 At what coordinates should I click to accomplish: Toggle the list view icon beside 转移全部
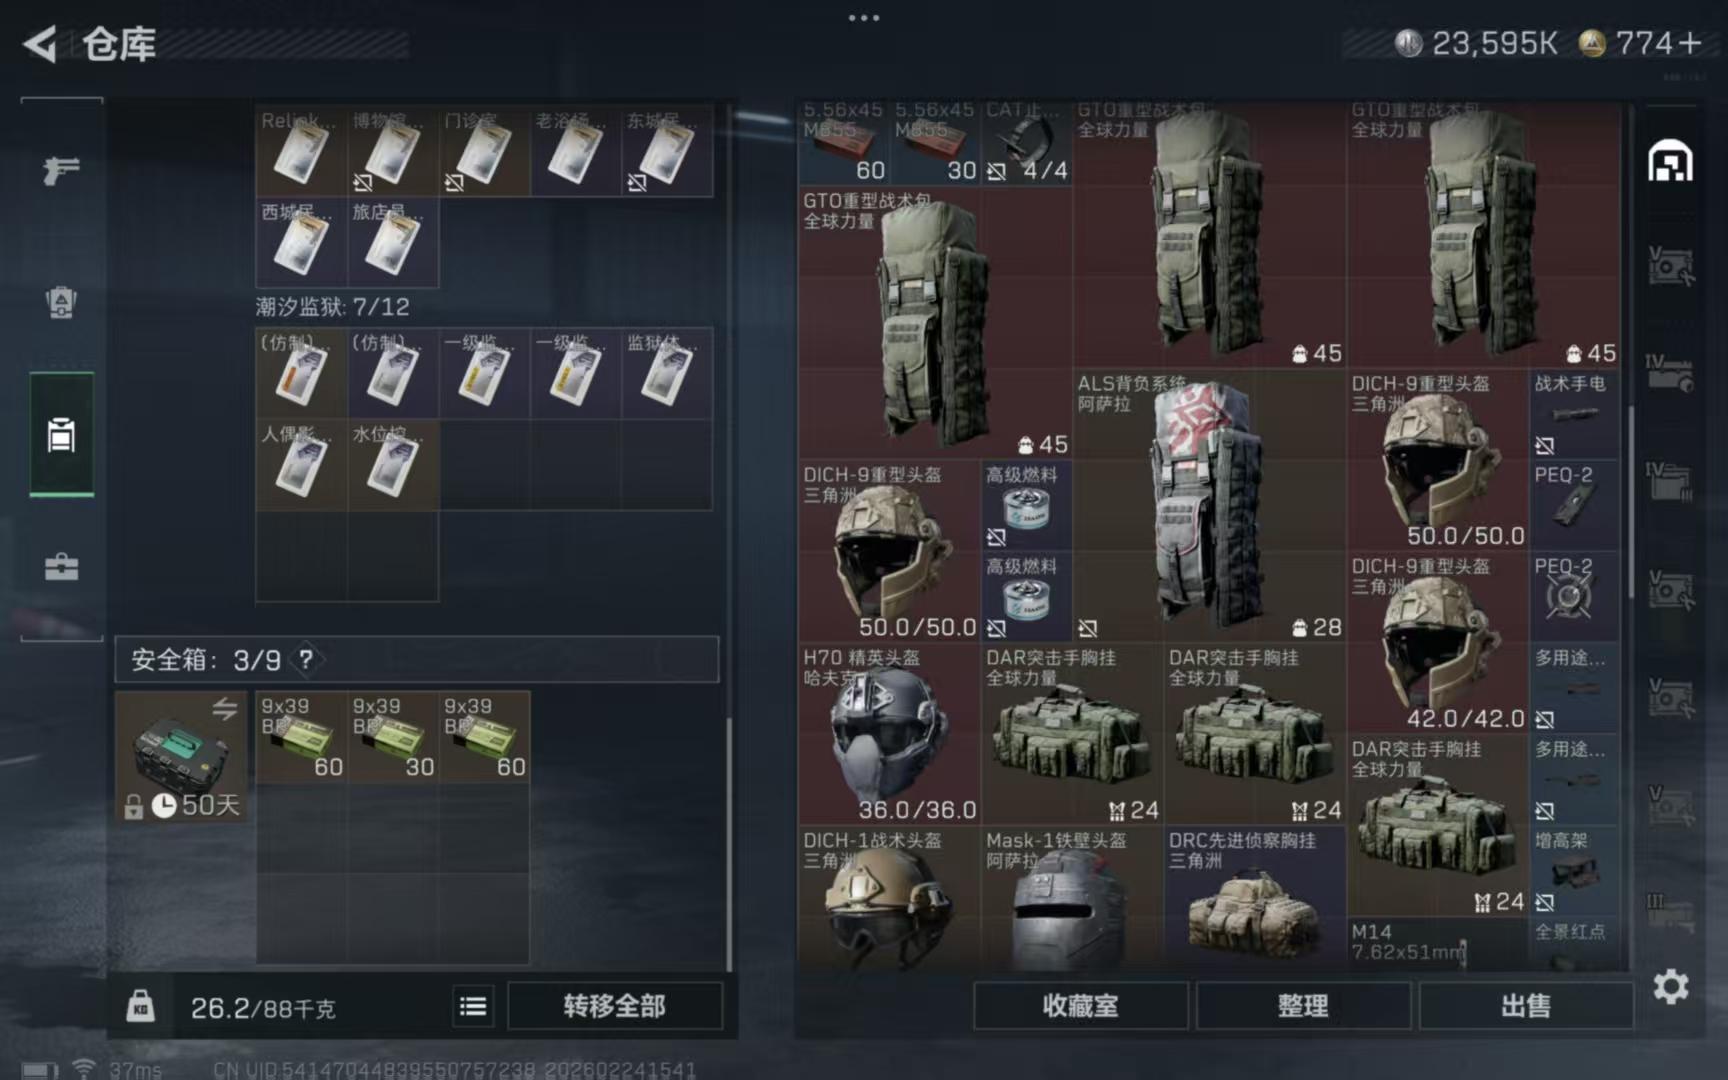473,1006
